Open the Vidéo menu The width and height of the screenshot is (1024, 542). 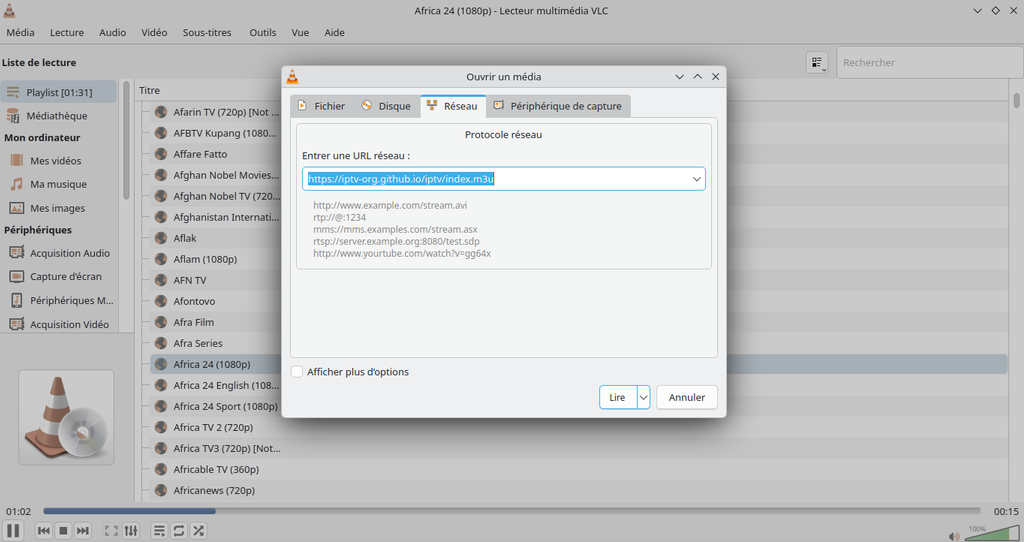[154, 32]
